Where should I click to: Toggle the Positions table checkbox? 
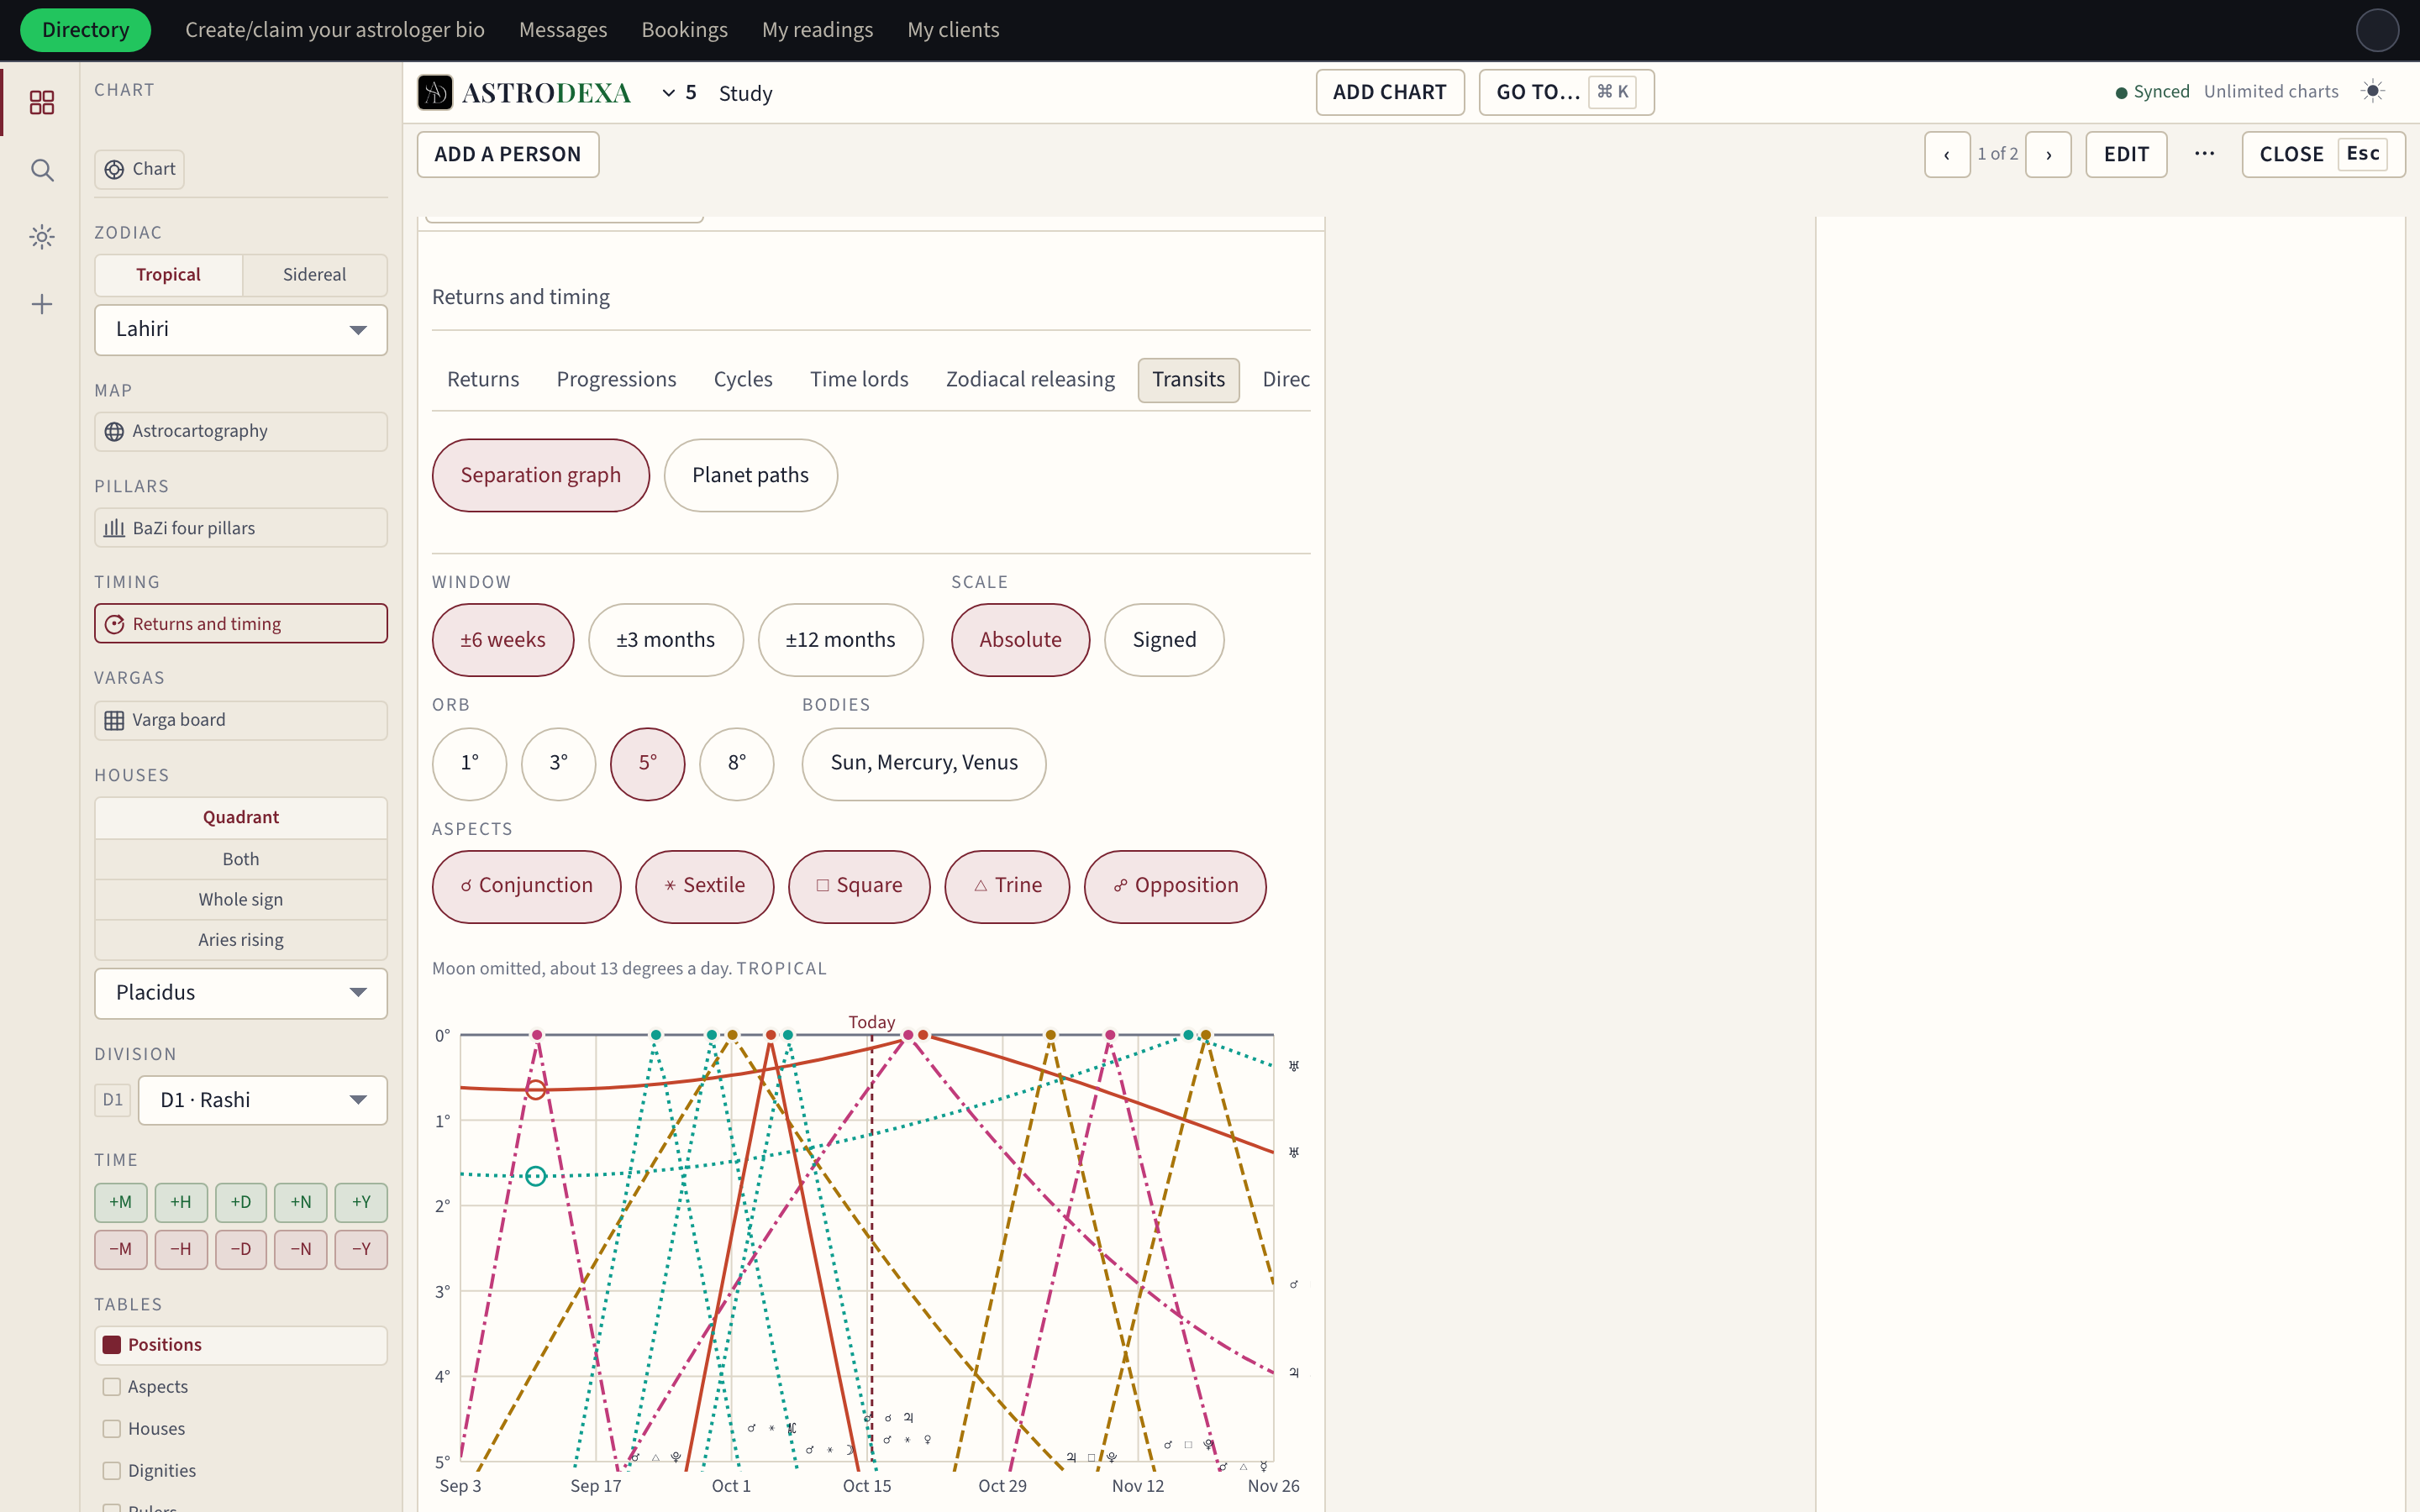(112, 1345)
